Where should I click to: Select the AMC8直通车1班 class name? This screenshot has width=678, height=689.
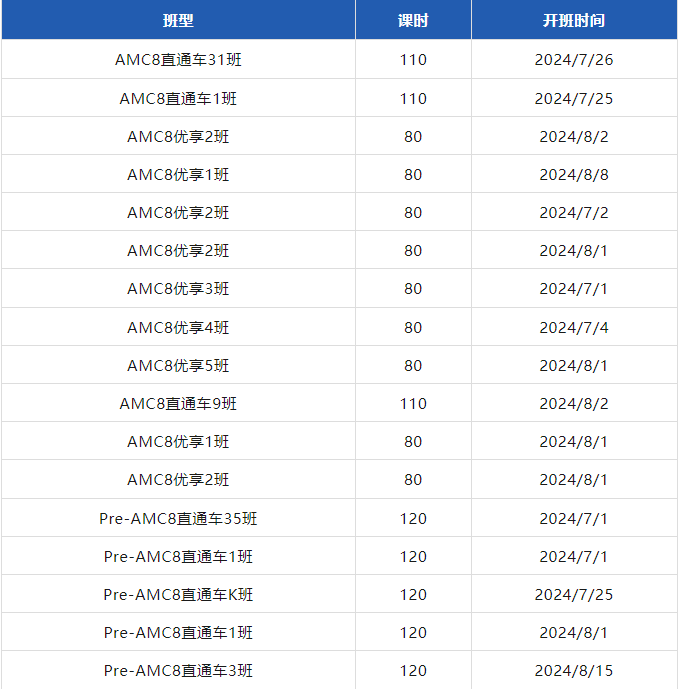coord(178,98)
